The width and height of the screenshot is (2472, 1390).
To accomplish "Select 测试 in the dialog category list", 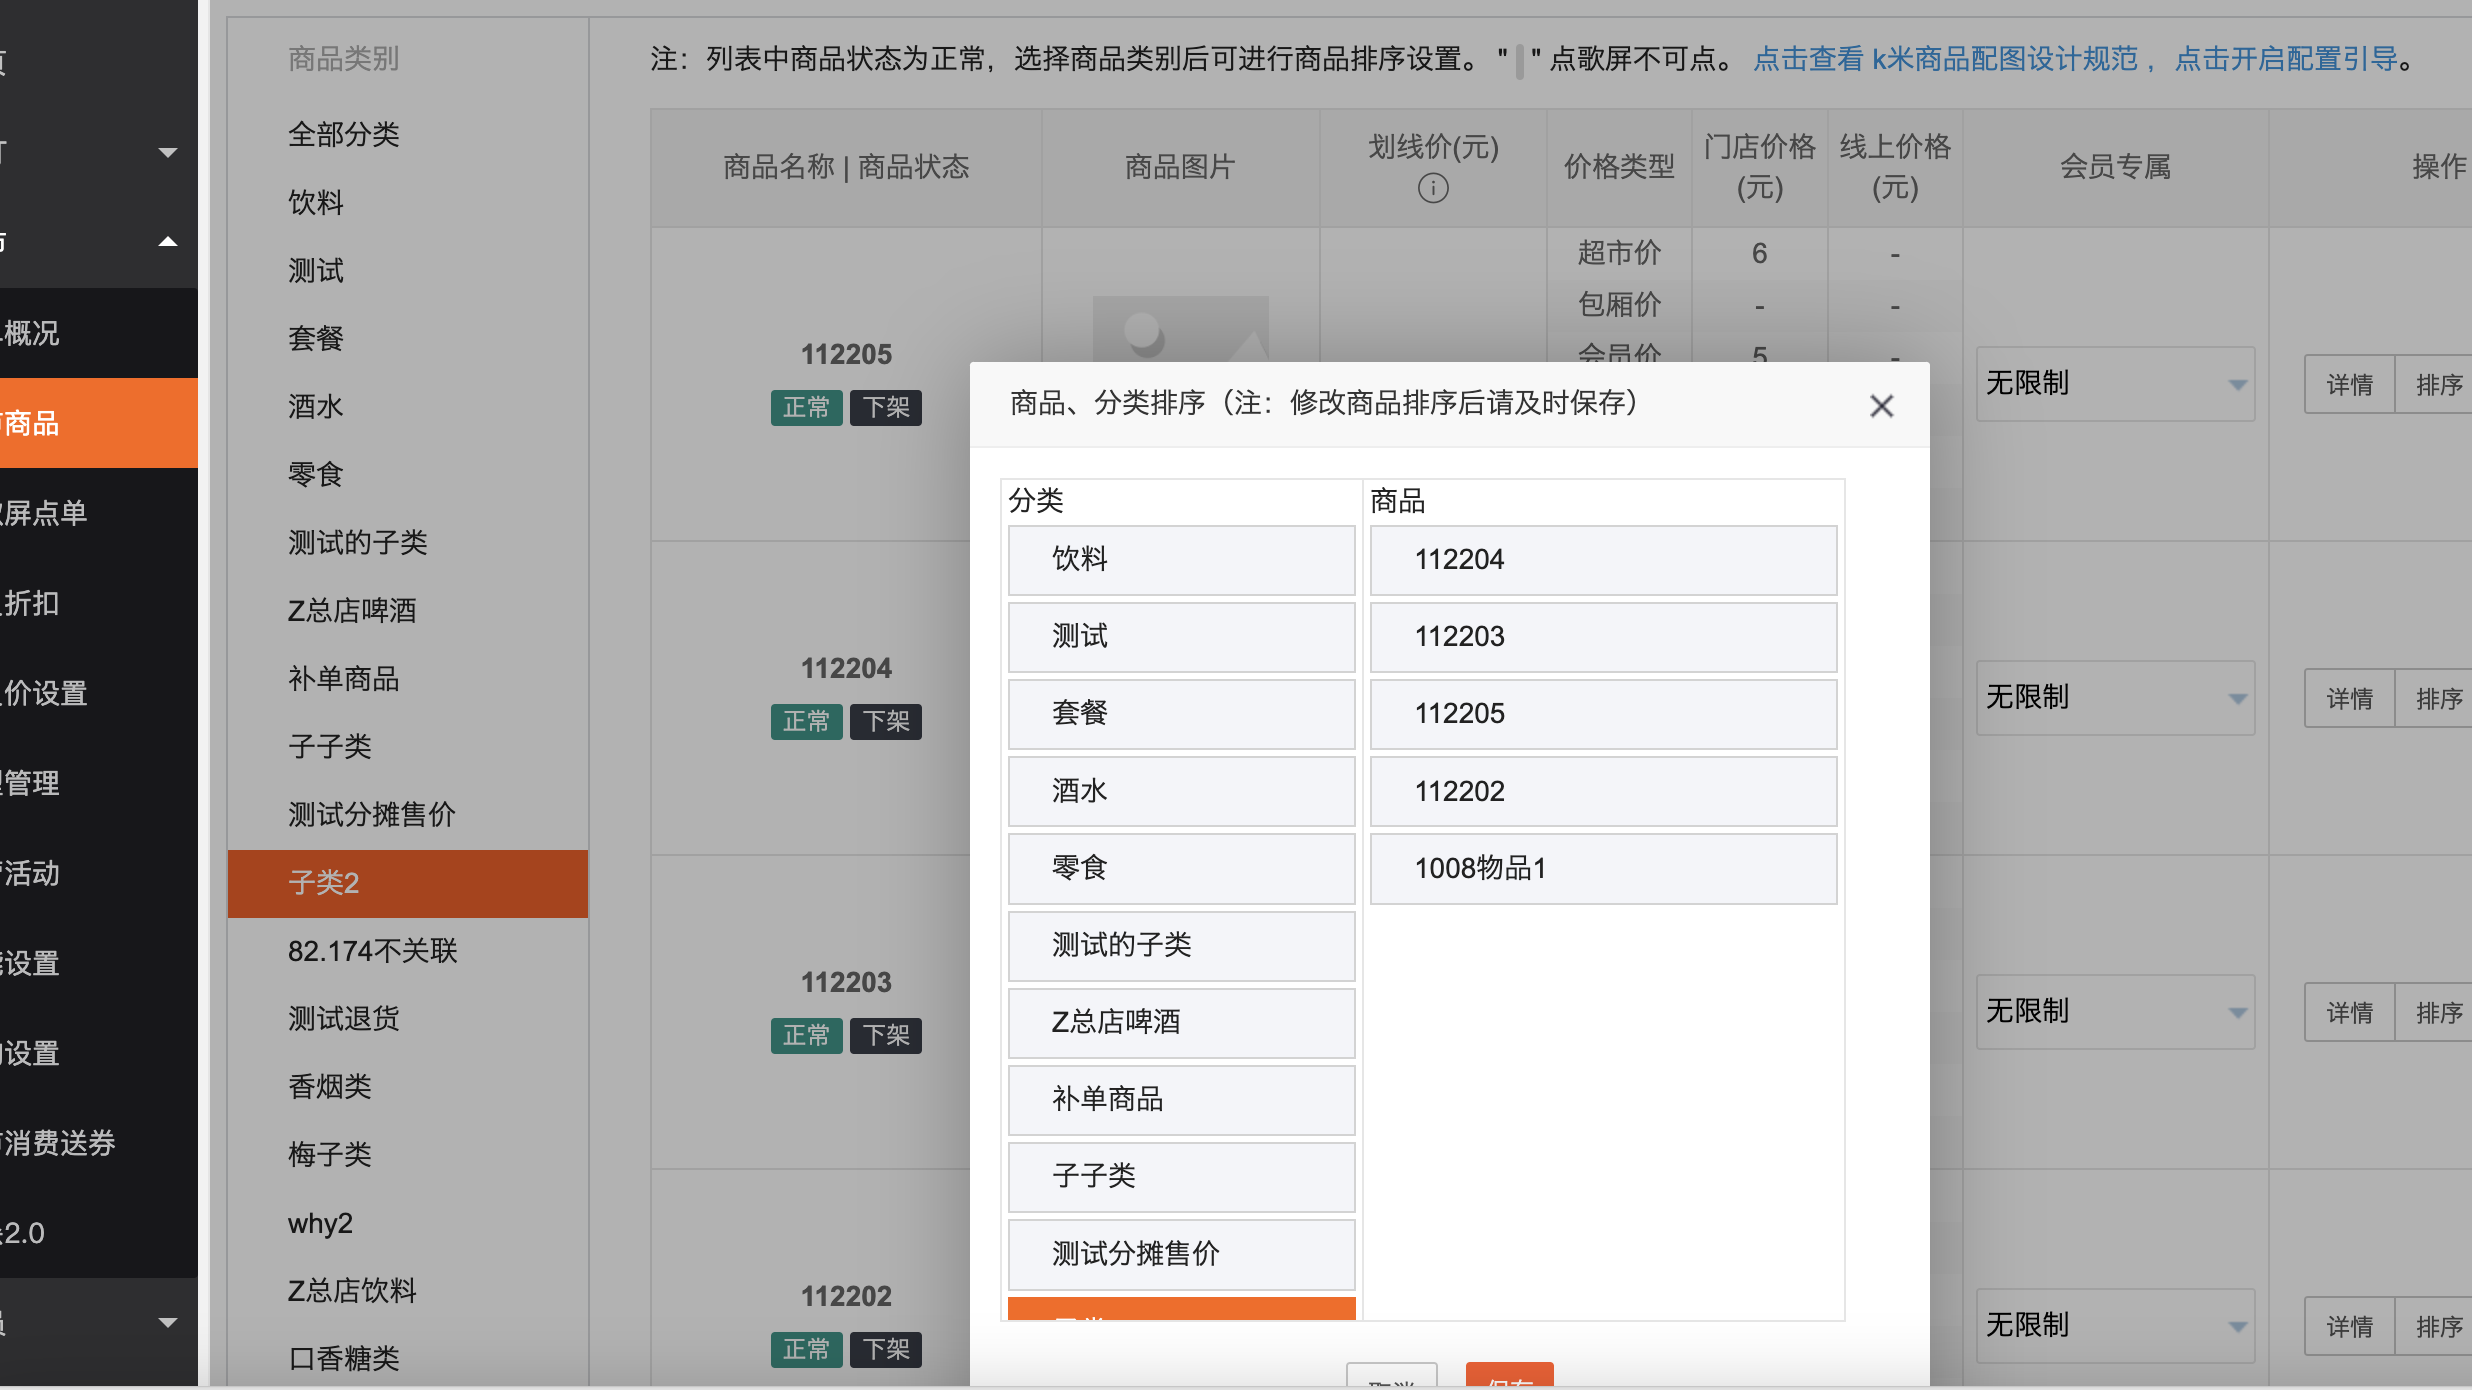I will [x=1181, y=637].
